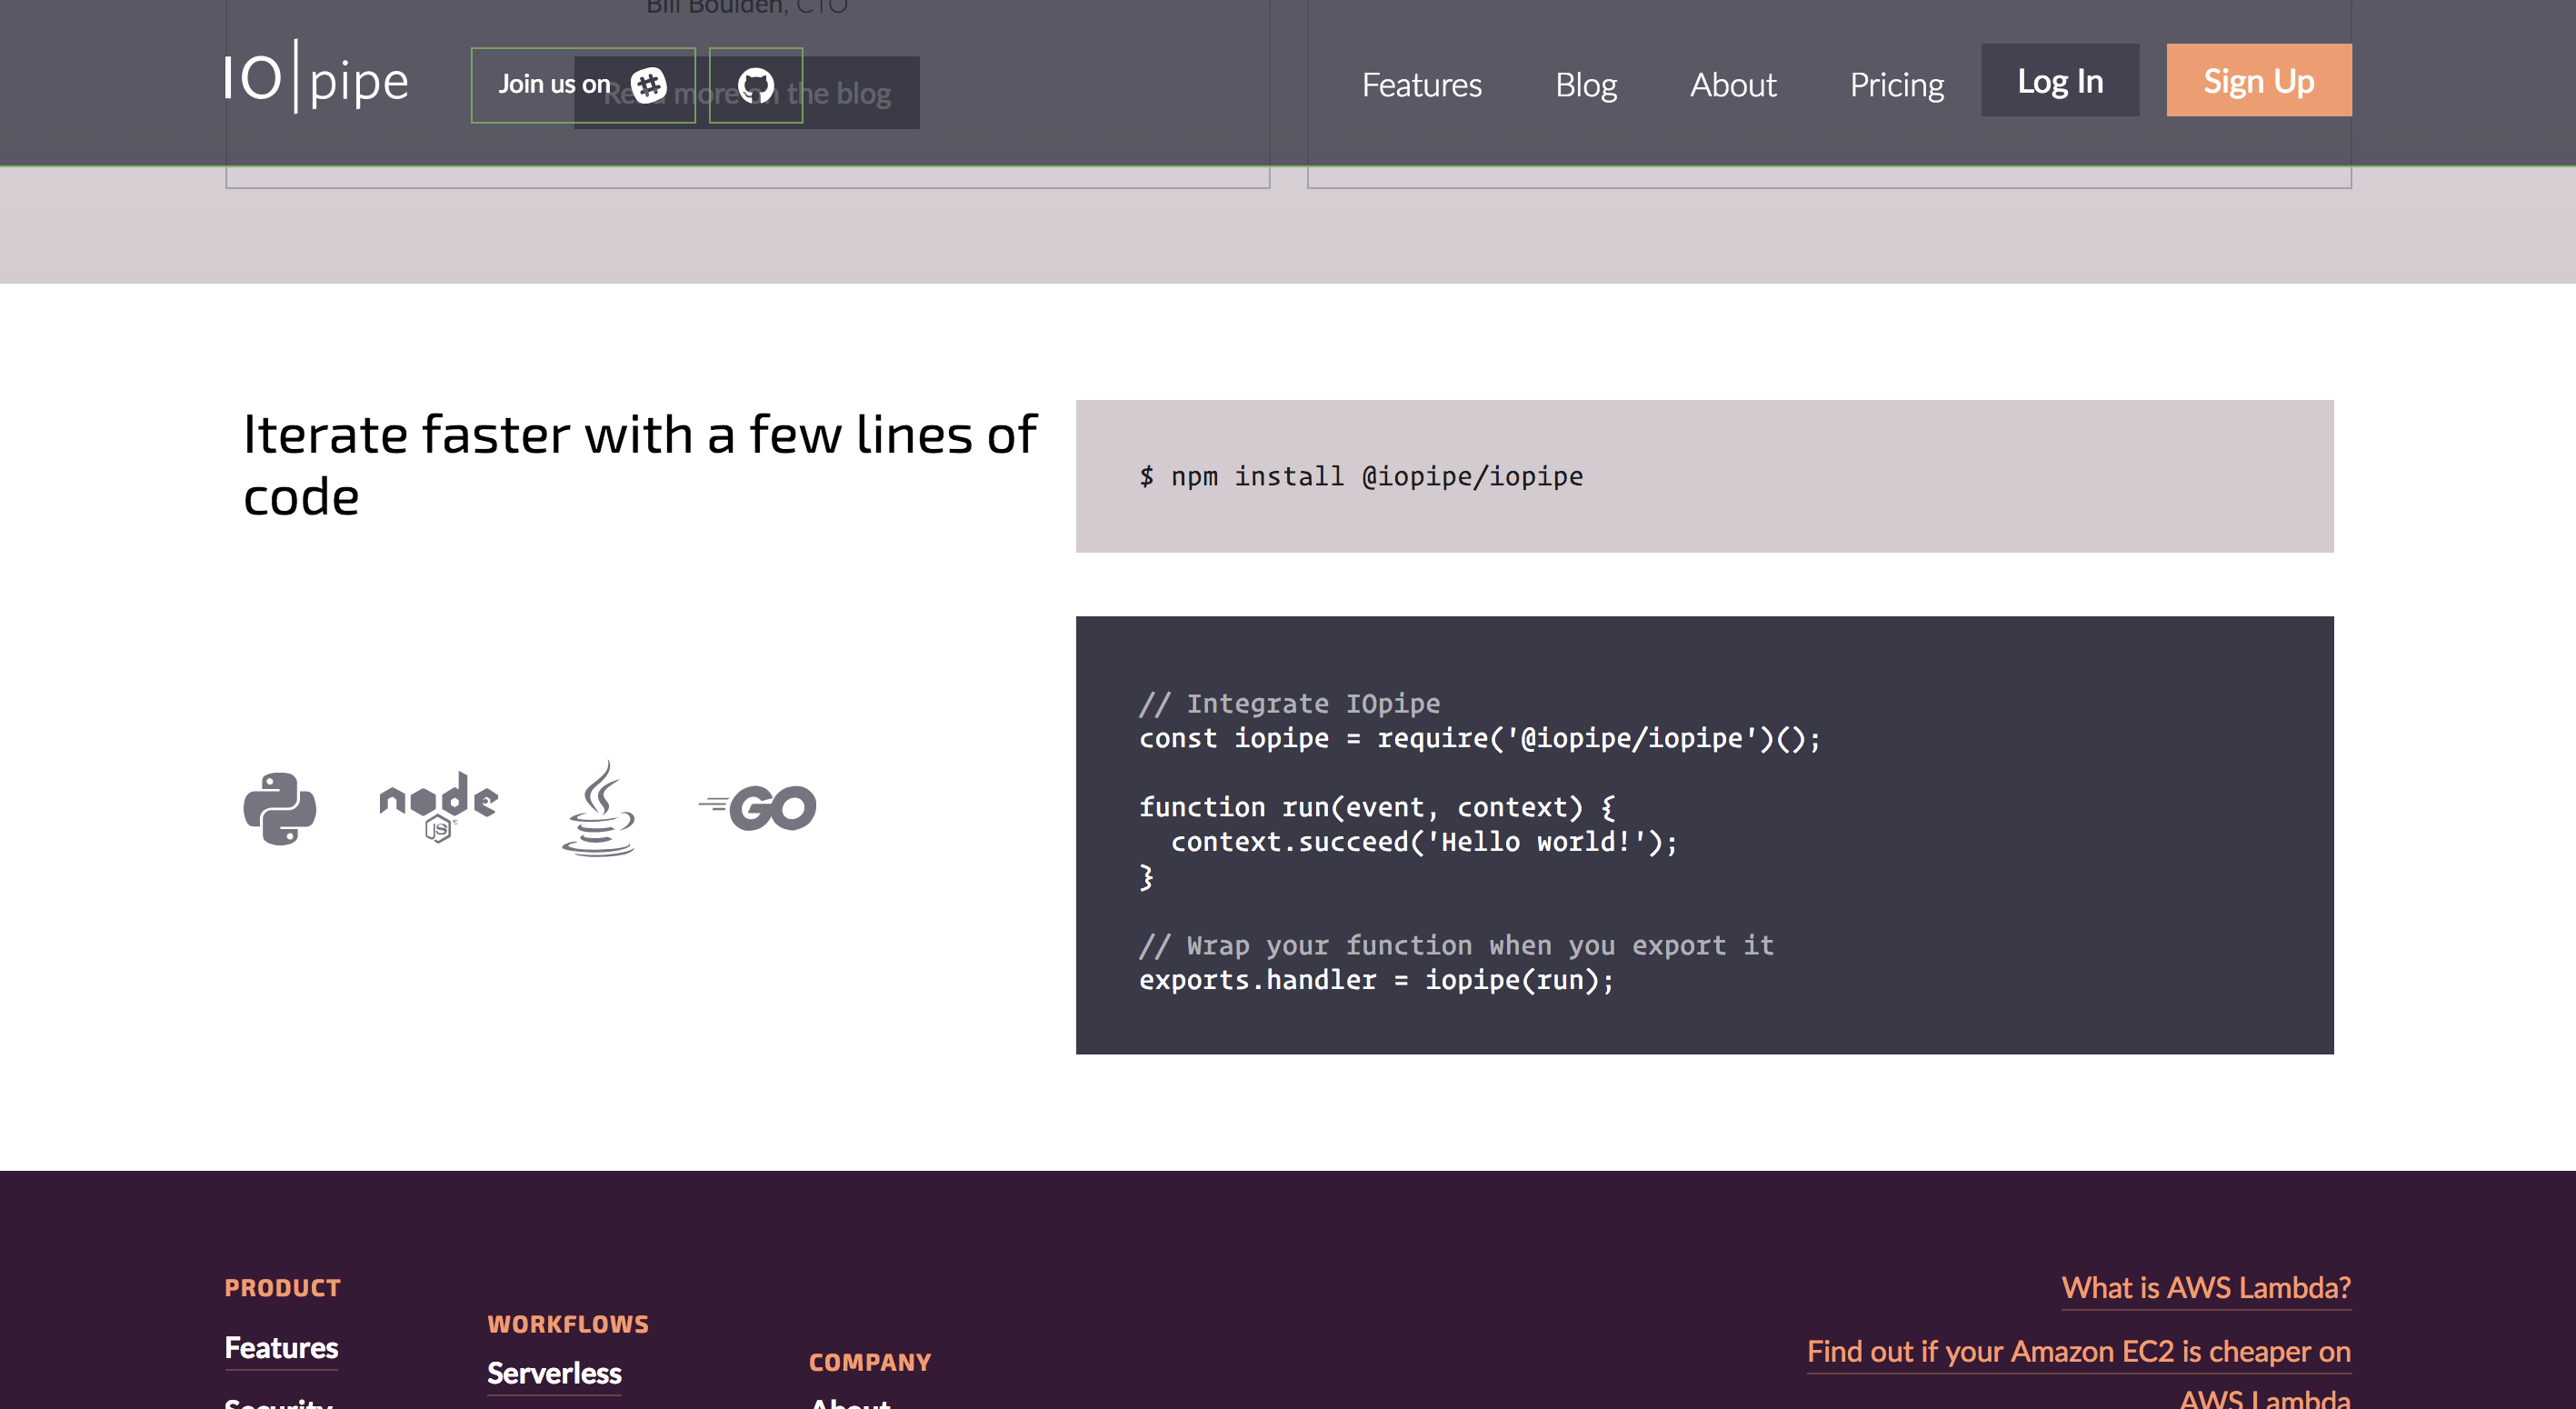Click the footer Features link
The height and width of the screenshot is (1409, 2576).
[x=281, y=1347]
